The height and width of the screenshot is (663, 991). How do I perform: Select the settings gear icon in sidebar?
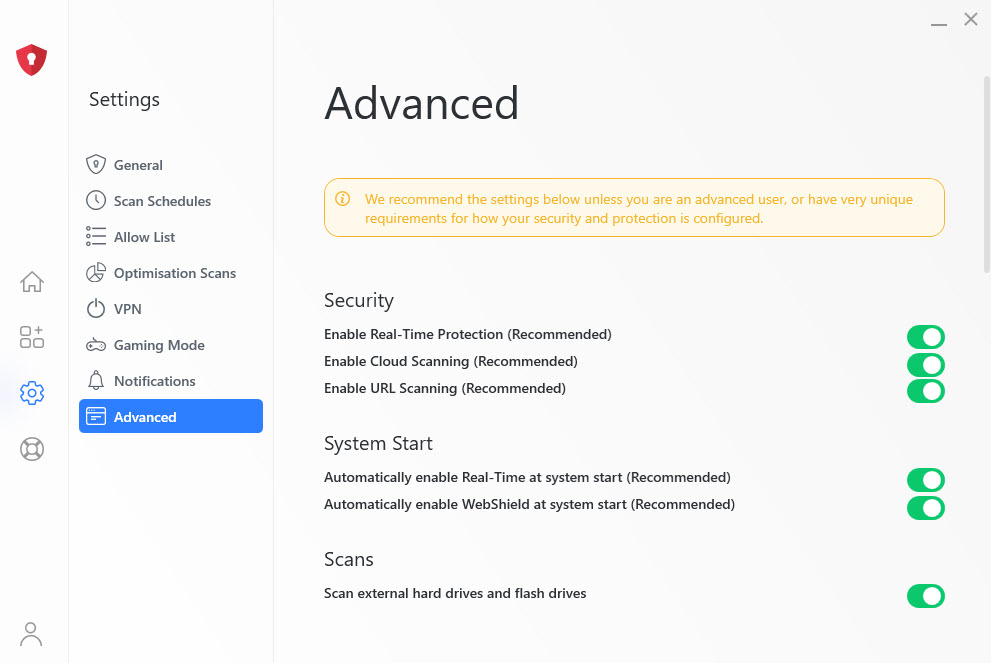coord(32,393)
